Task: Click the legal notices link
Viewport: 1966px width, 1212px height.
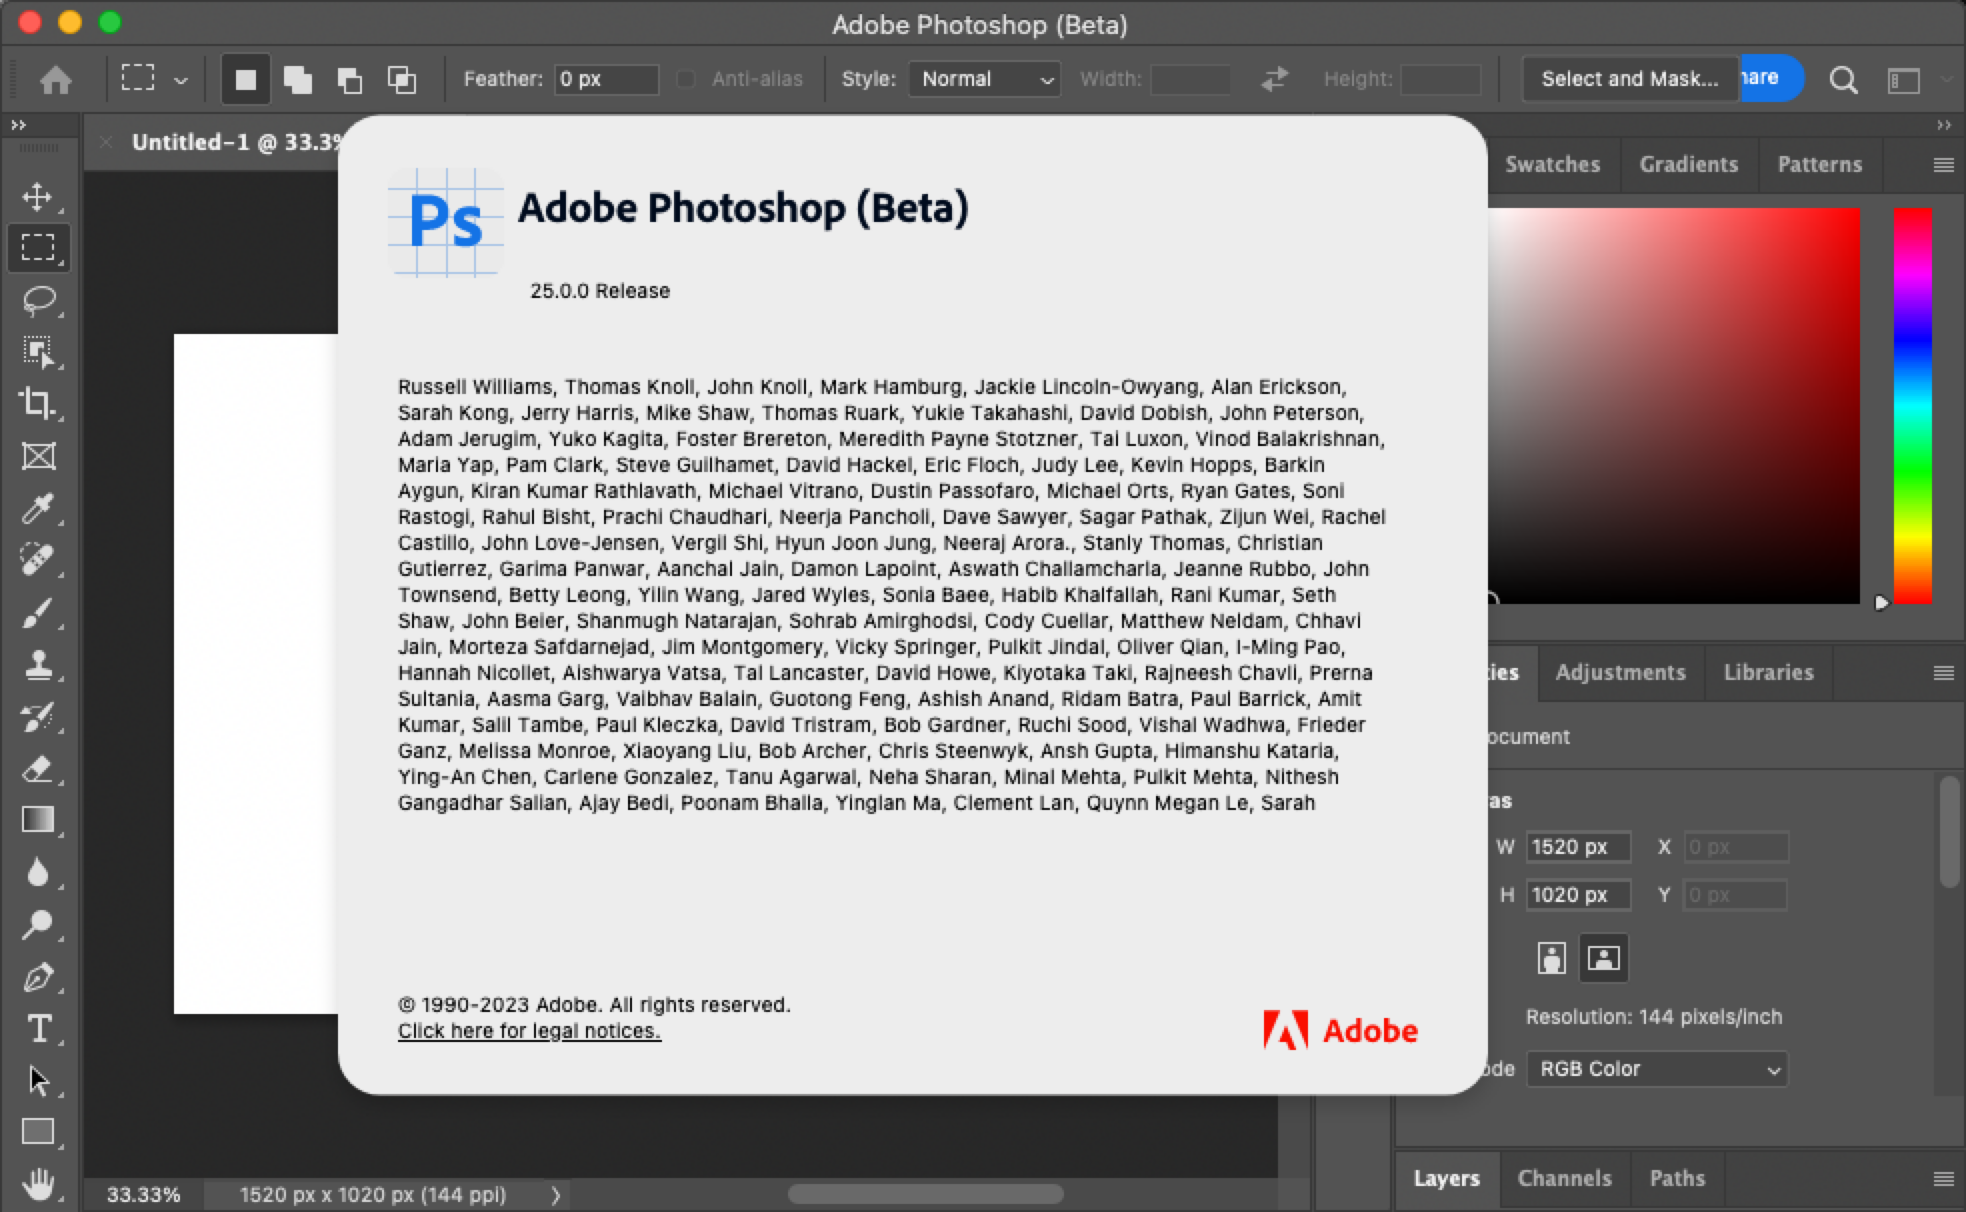Action: coord(529,1031)
